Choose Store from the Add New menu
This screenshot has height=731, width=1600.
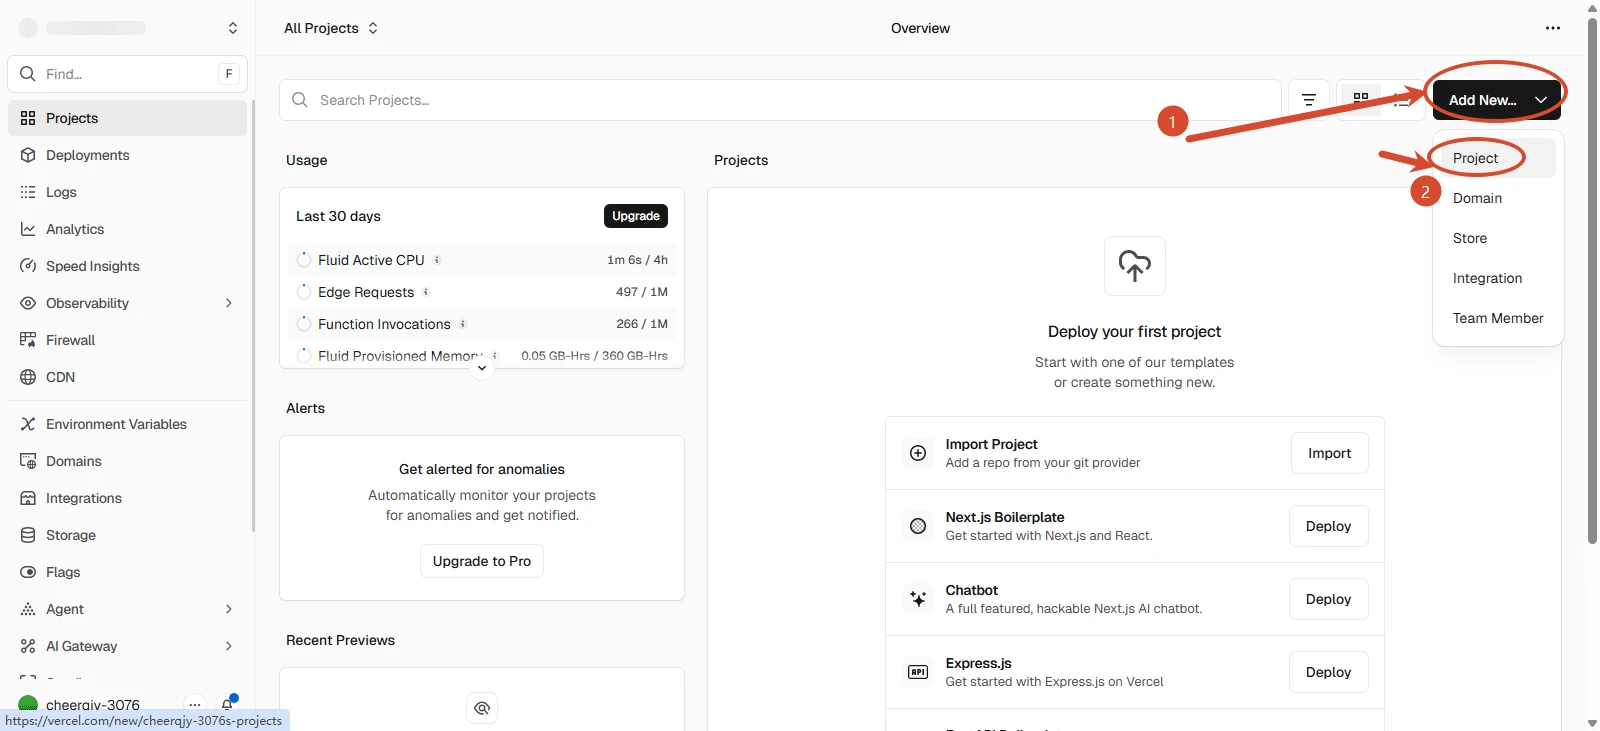coord(1497,238)
